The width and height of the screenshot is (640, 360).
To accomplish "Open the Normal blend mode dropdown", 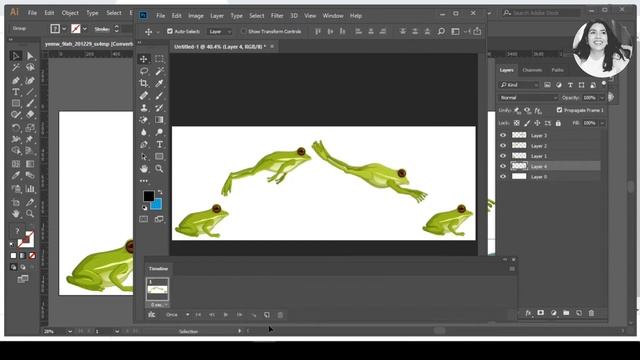I will (x=528, y=98).
